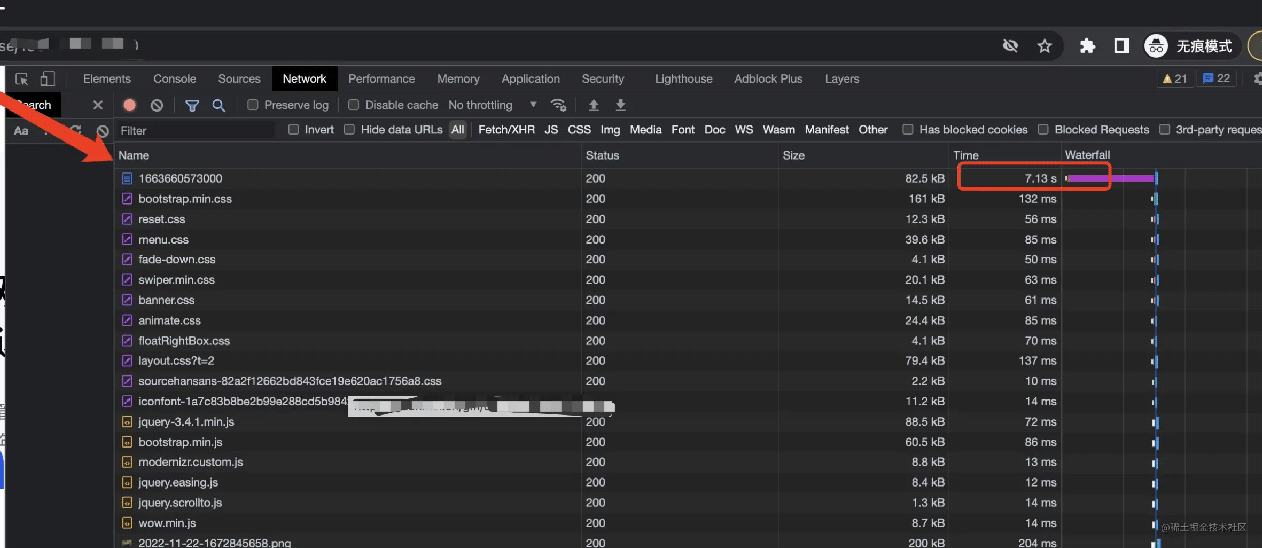Open the No throttling dropdown

492,105
